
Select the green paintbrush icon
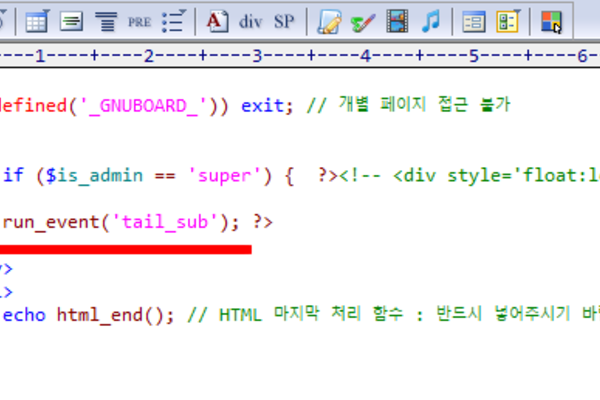tap(363, 20)
